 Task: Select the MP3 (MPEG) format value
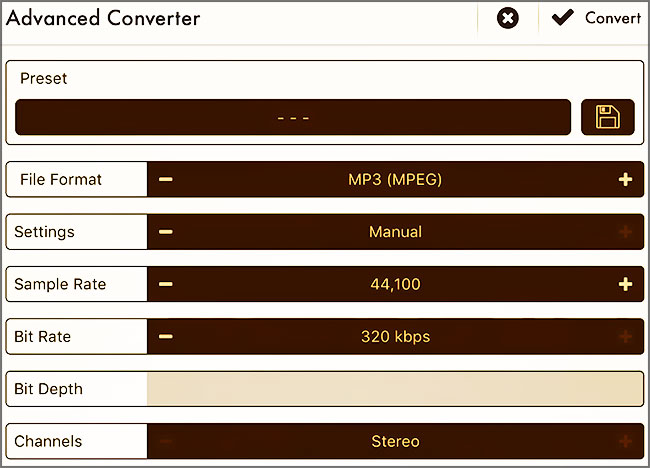pos(395,179)
